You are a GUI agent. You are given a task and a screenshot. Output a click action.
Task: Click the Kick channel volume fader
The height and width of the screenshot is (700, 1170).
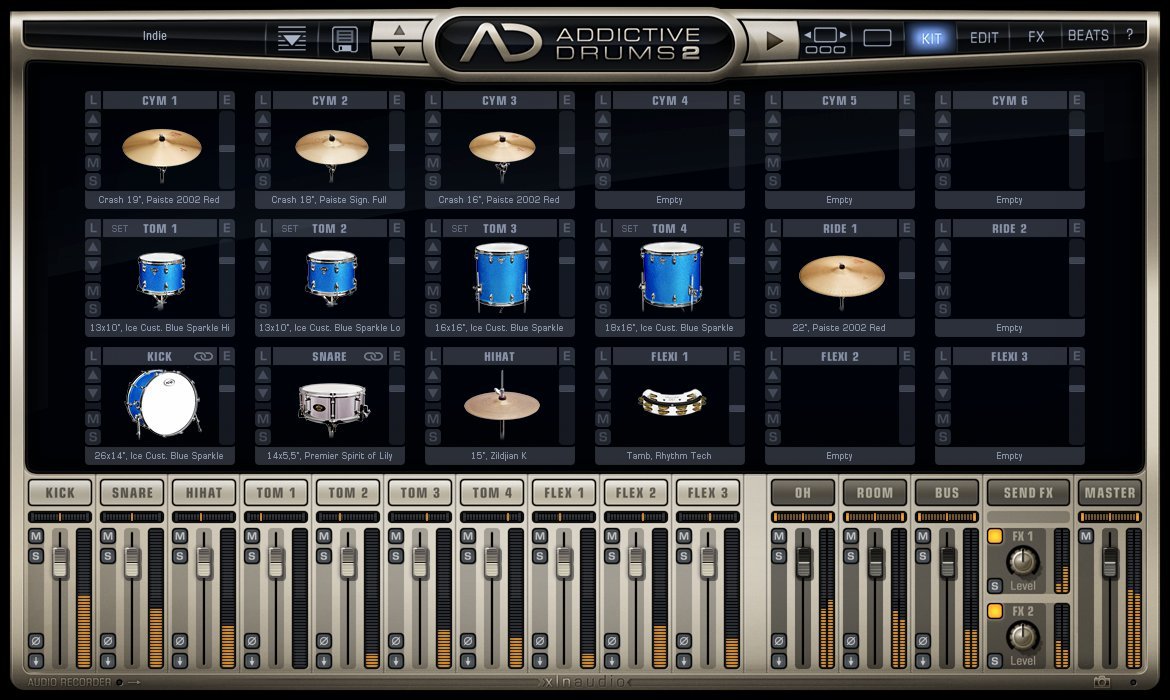[60, 563]
